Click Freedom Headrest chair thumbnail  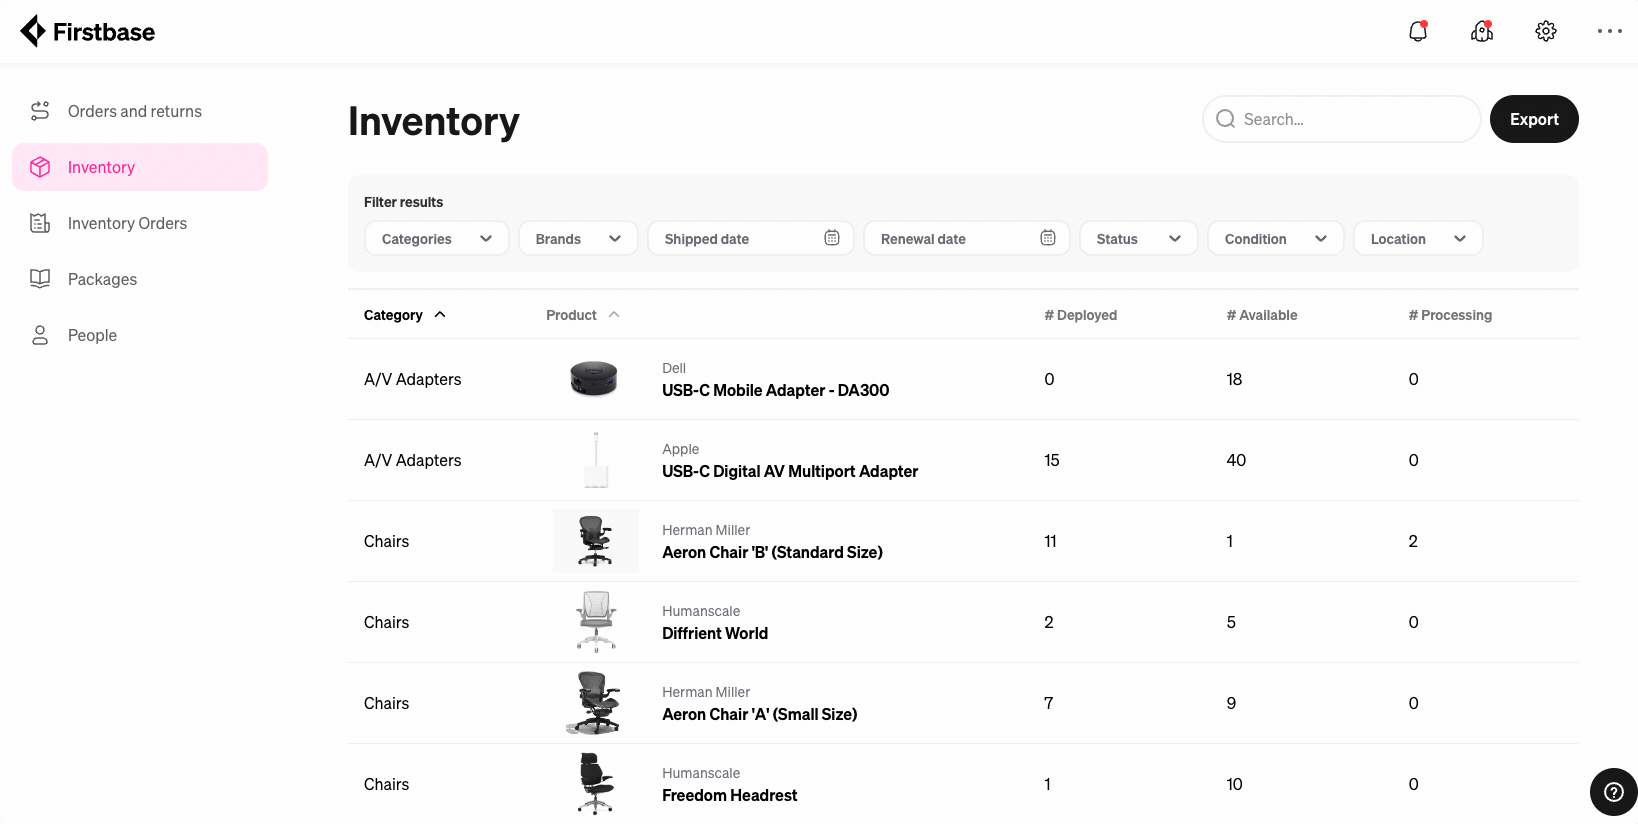[x=596, y=784]
